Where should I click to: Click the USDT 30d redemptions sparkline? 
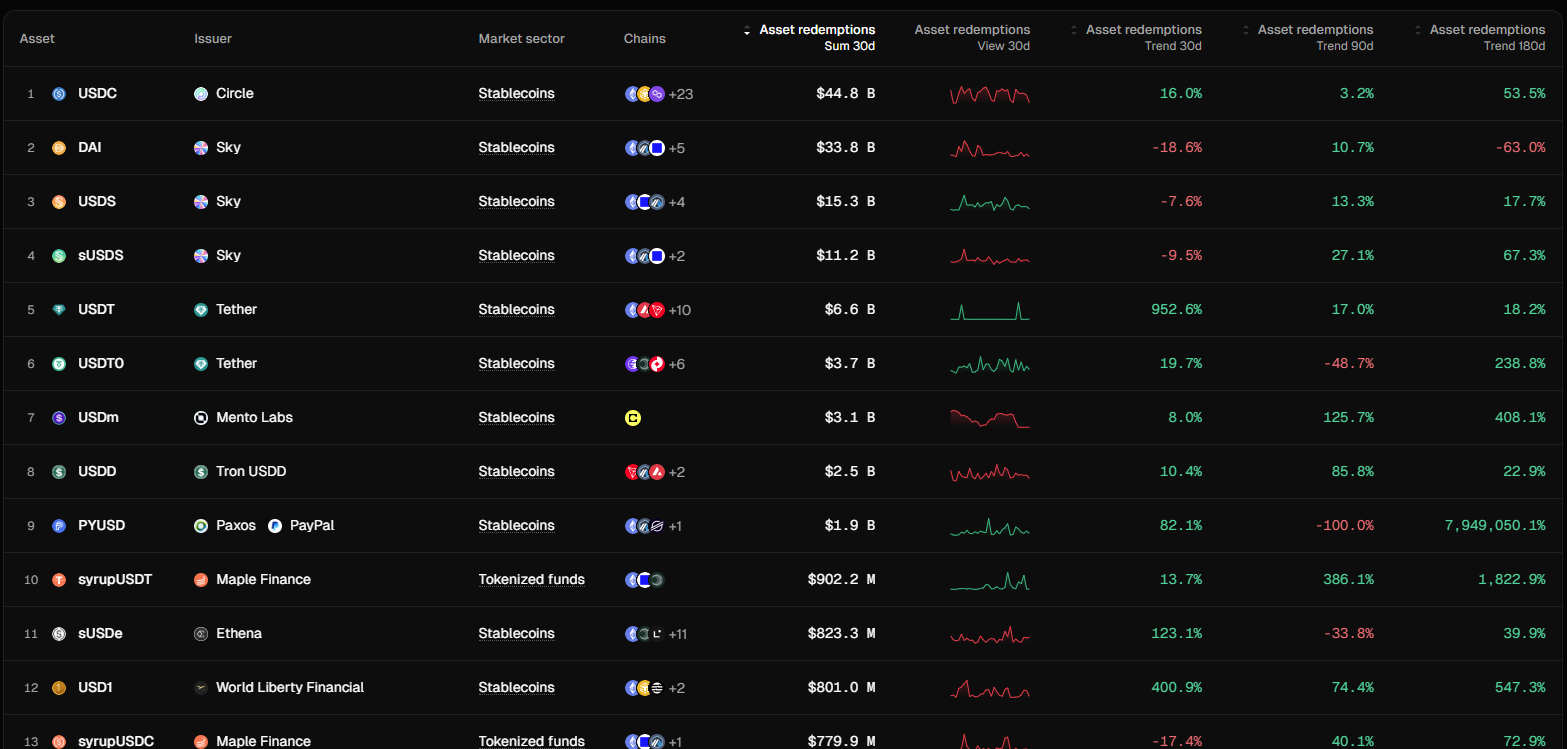[989, 310]
